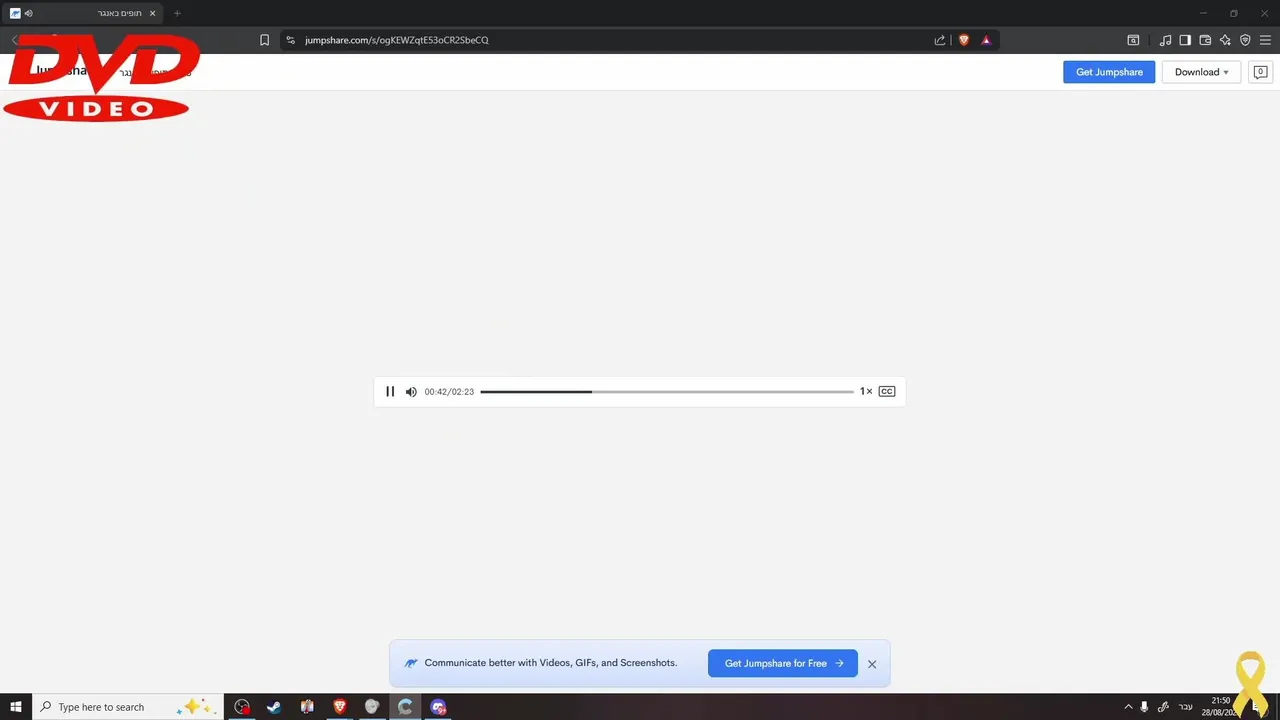This screenshot has width=1280, height=720.
Task: Open Brave Wallet icon
Action: pyautogui.click(x=1205, y=40)
